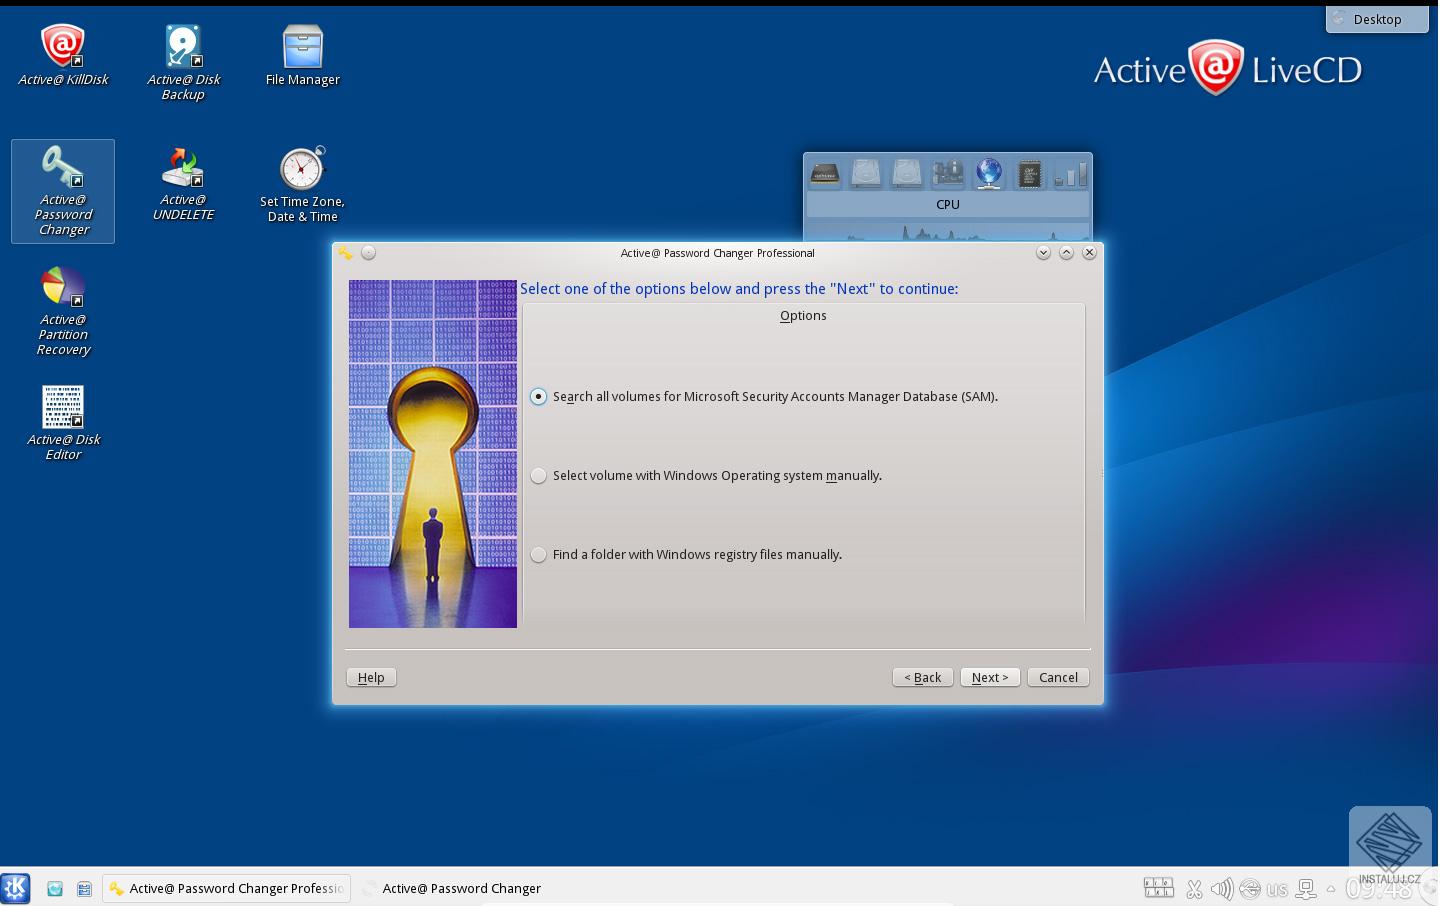Open Help from the Password Changer dialog

coord(371,677)
